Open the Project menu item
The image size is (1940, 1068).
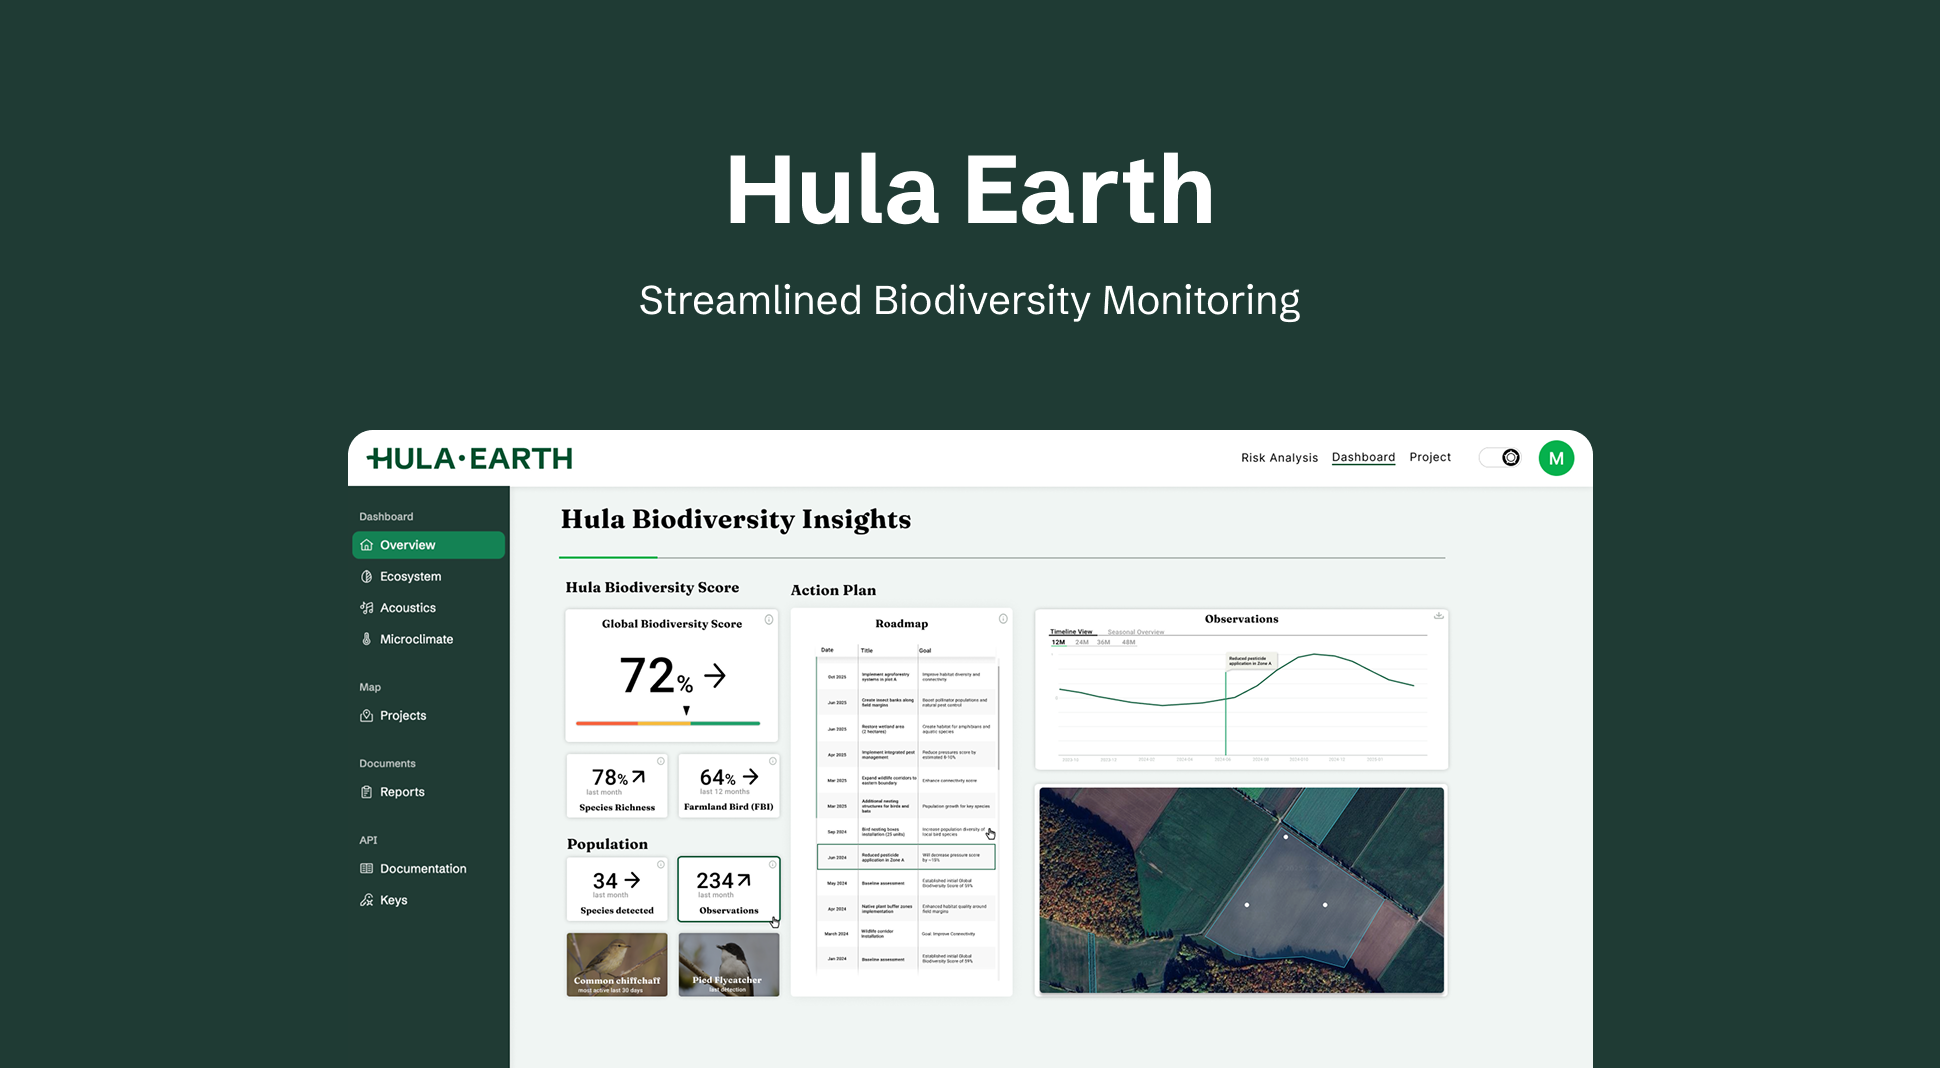click(x=1429, y=457)
